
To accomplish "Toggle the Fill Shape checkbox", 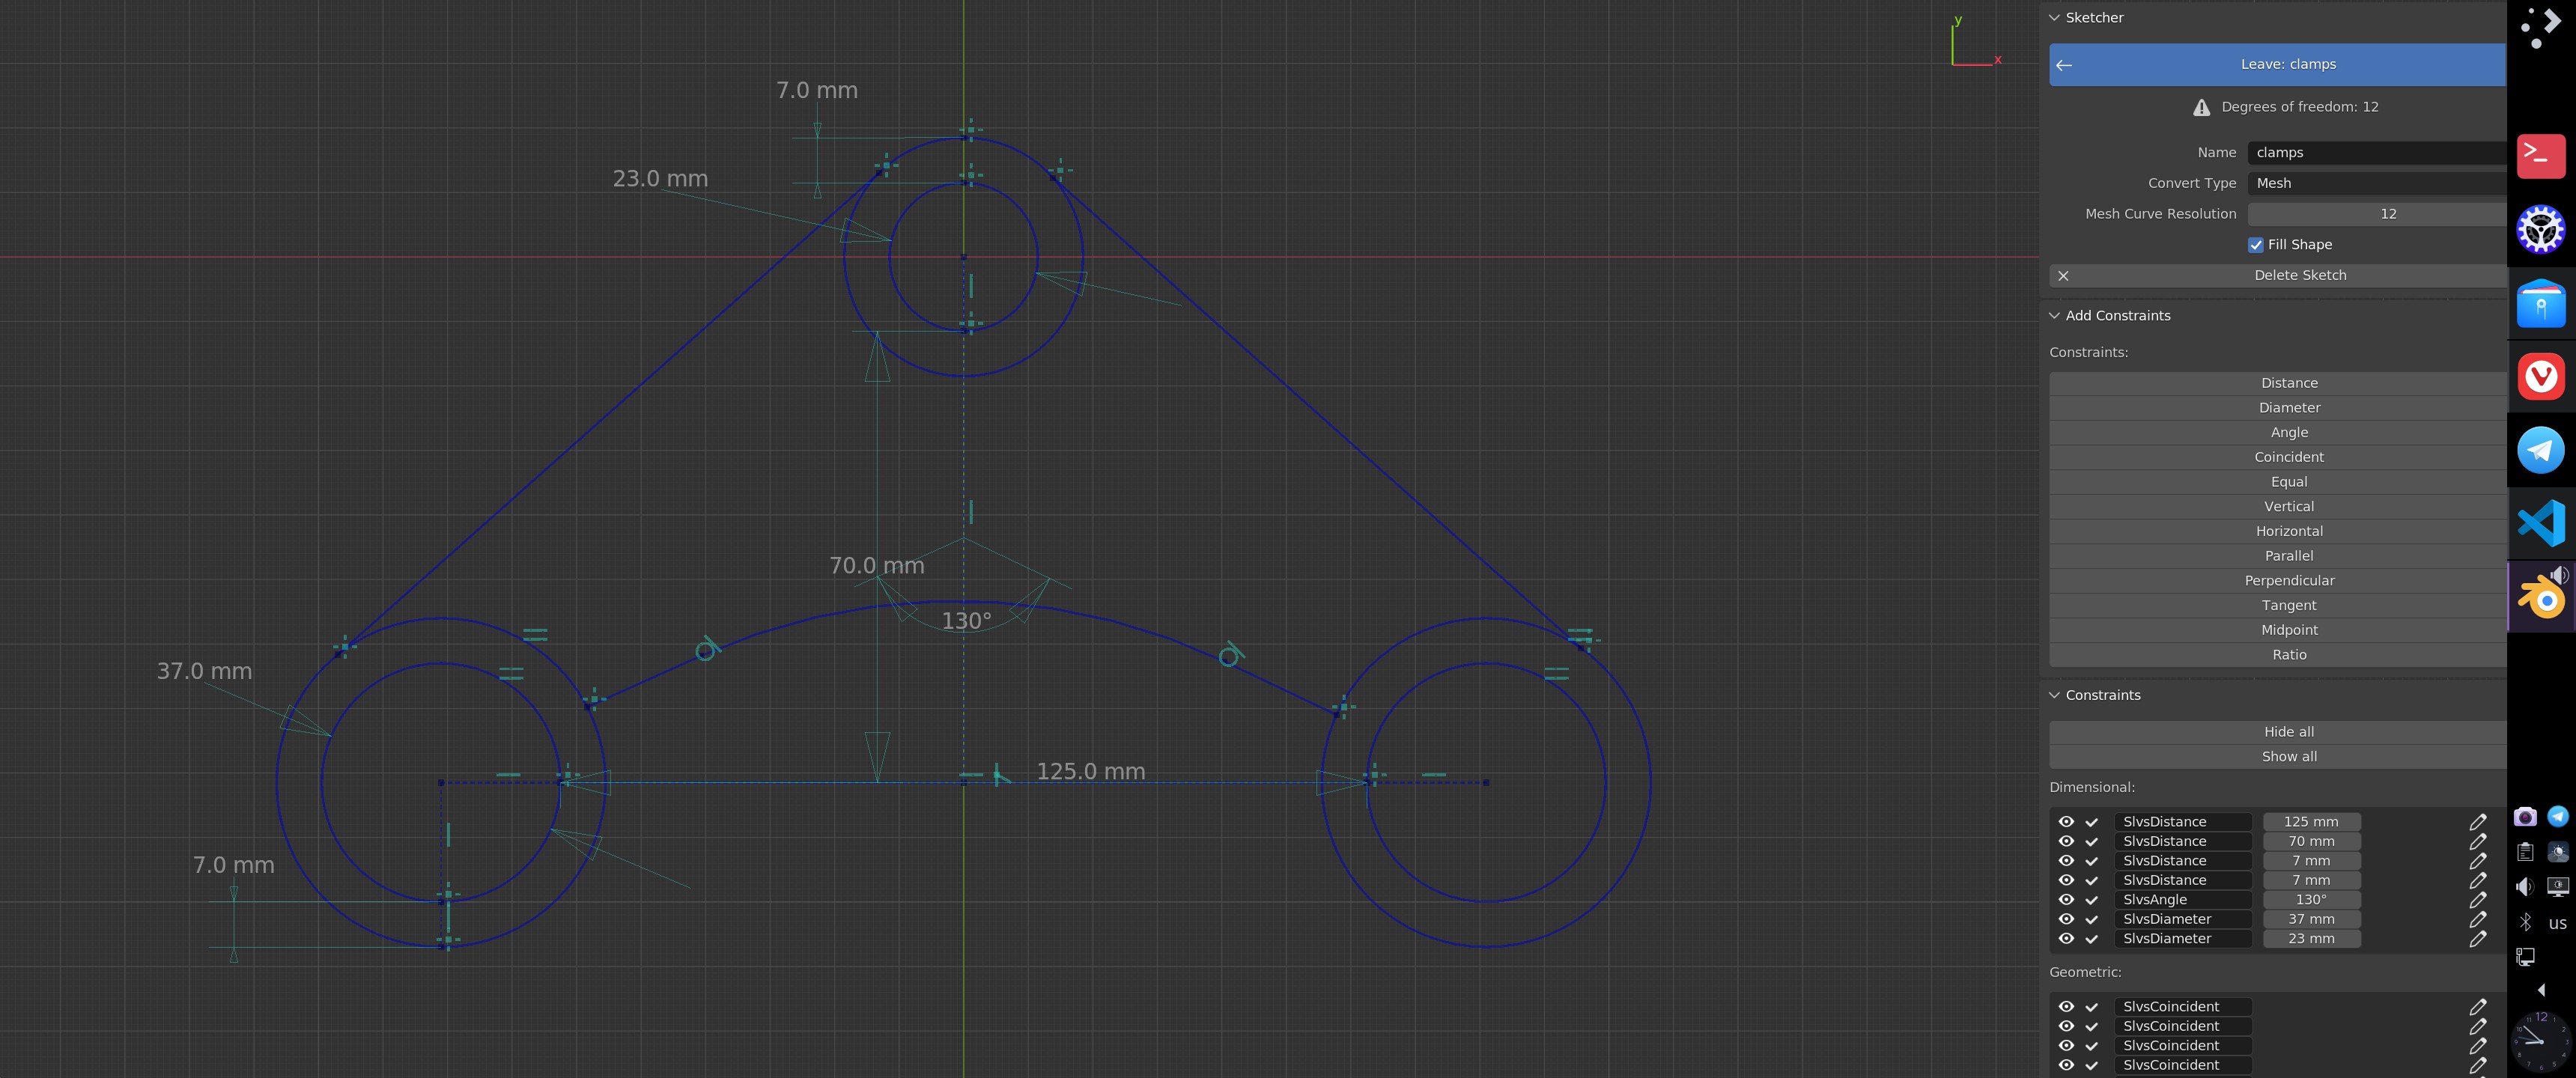I will pyautogui.click(x=2256, y=245).
